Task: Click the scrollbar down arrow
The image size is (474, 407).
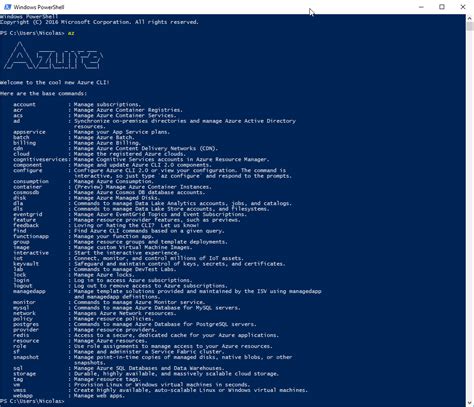Action: click(470, 403)
